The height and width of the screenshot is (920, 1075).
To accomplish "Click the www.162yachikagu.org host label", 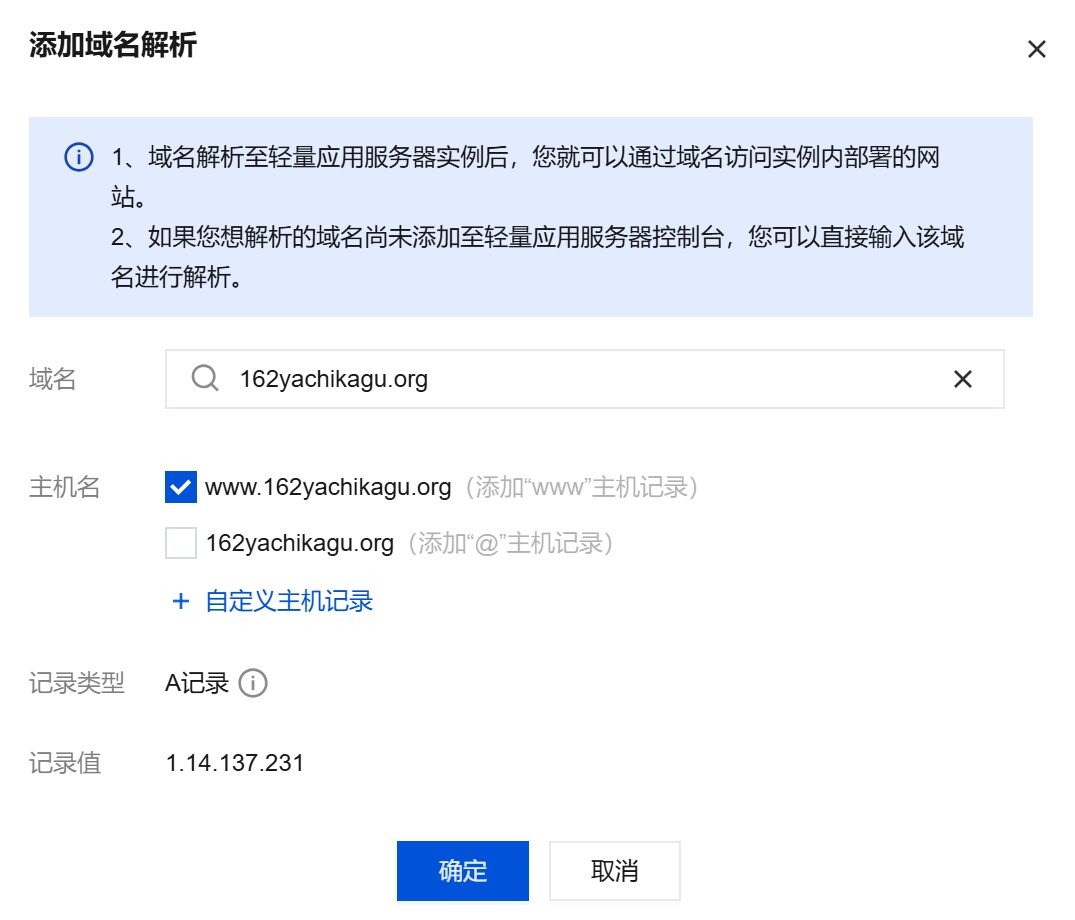I will (328, 487).
